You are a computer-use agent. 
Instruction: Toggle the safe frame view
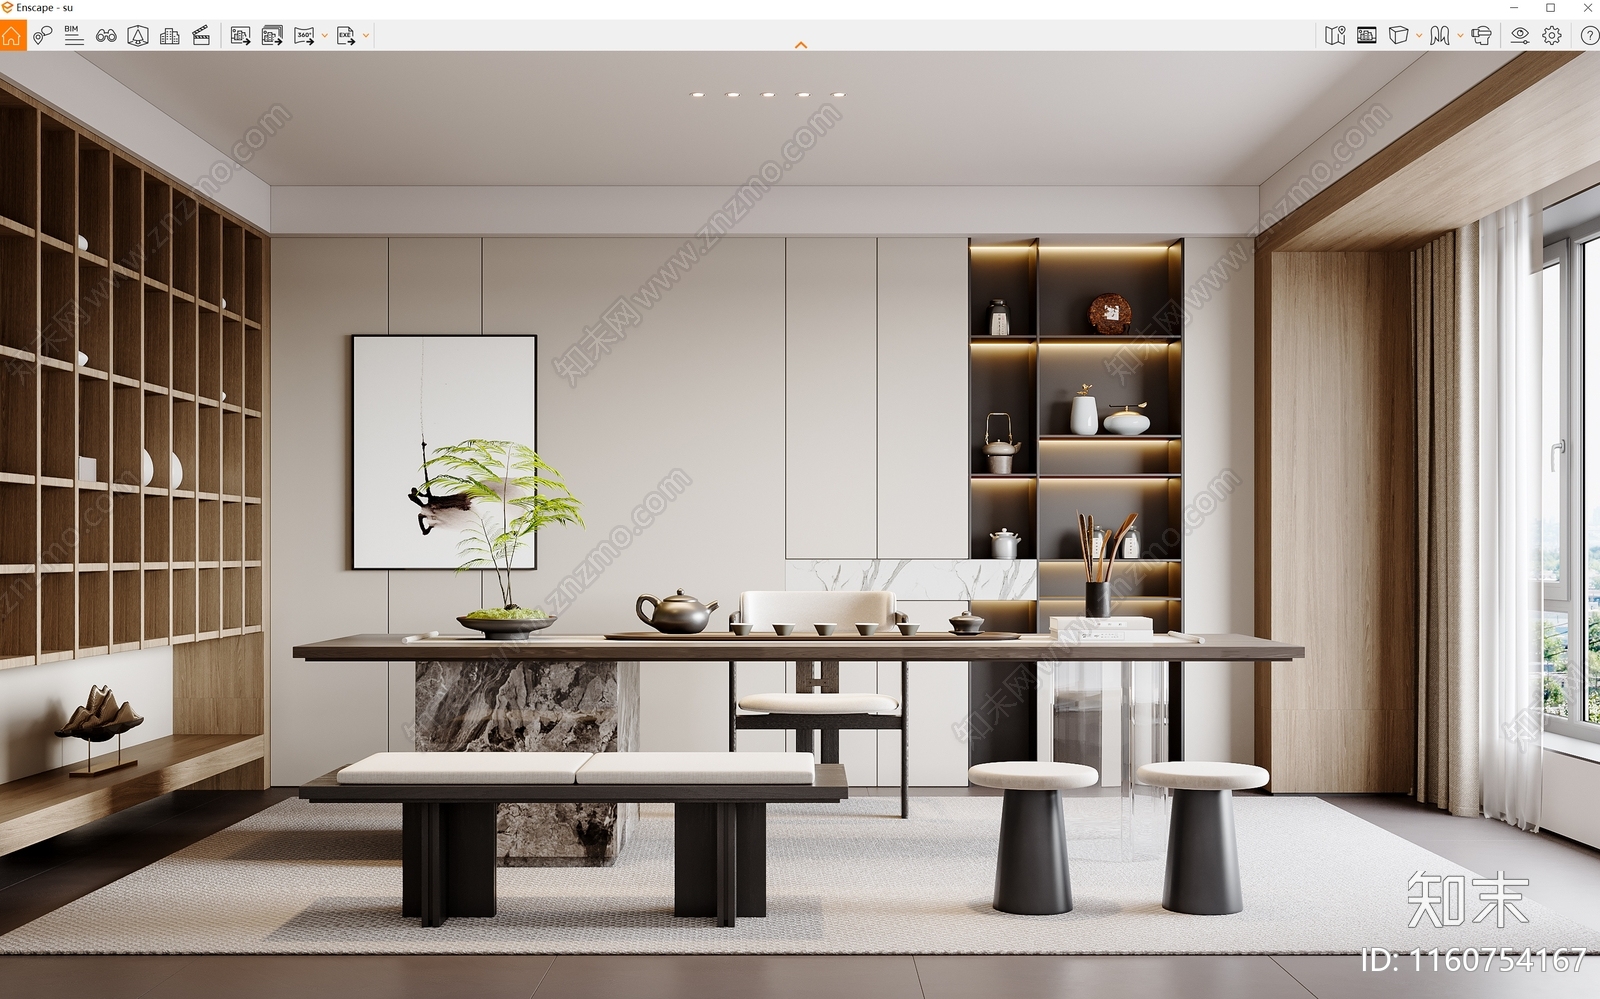pos(1367,36)
